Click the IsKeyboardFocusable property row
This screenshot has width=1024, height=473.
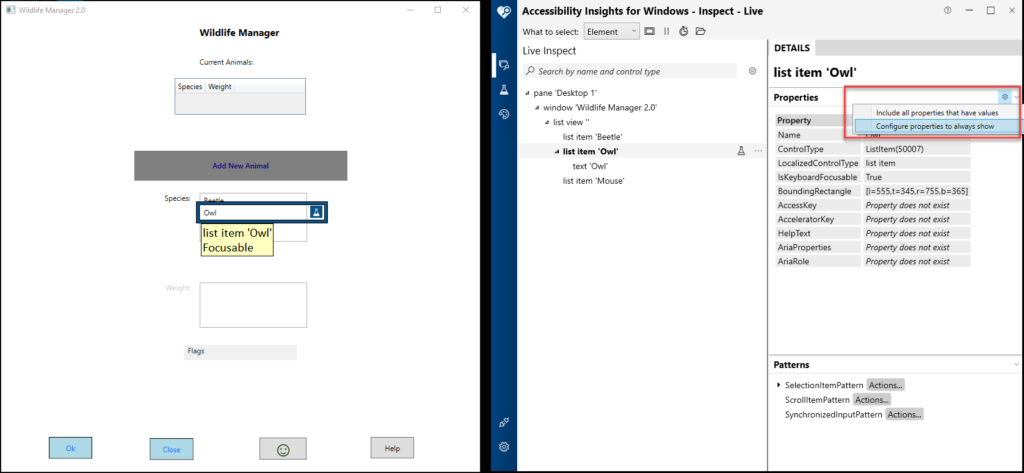coord(872,177)
